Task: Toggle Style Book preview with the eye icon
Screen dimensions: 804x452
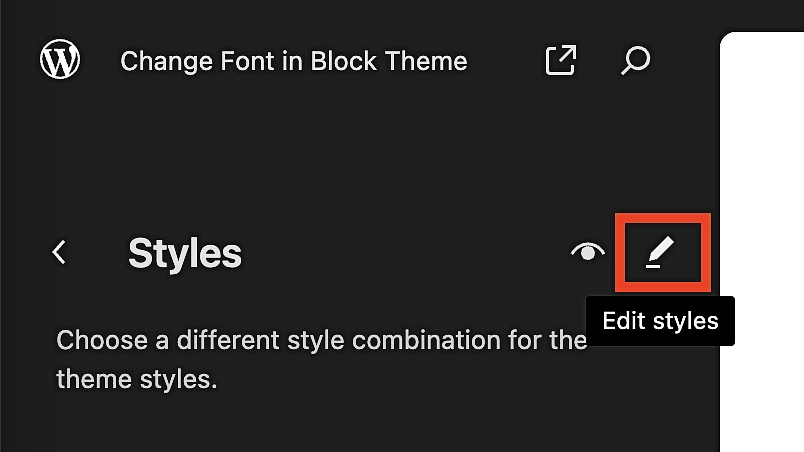Action: tap(588, 252)
